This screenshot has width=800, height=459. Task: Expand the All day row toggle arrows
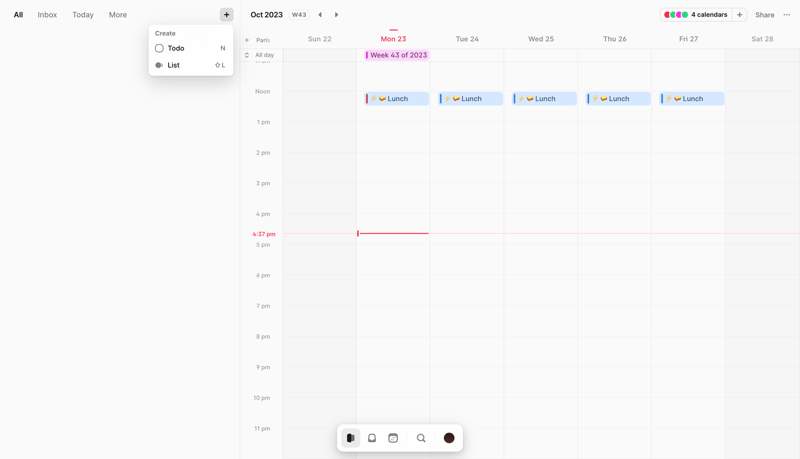247,55
